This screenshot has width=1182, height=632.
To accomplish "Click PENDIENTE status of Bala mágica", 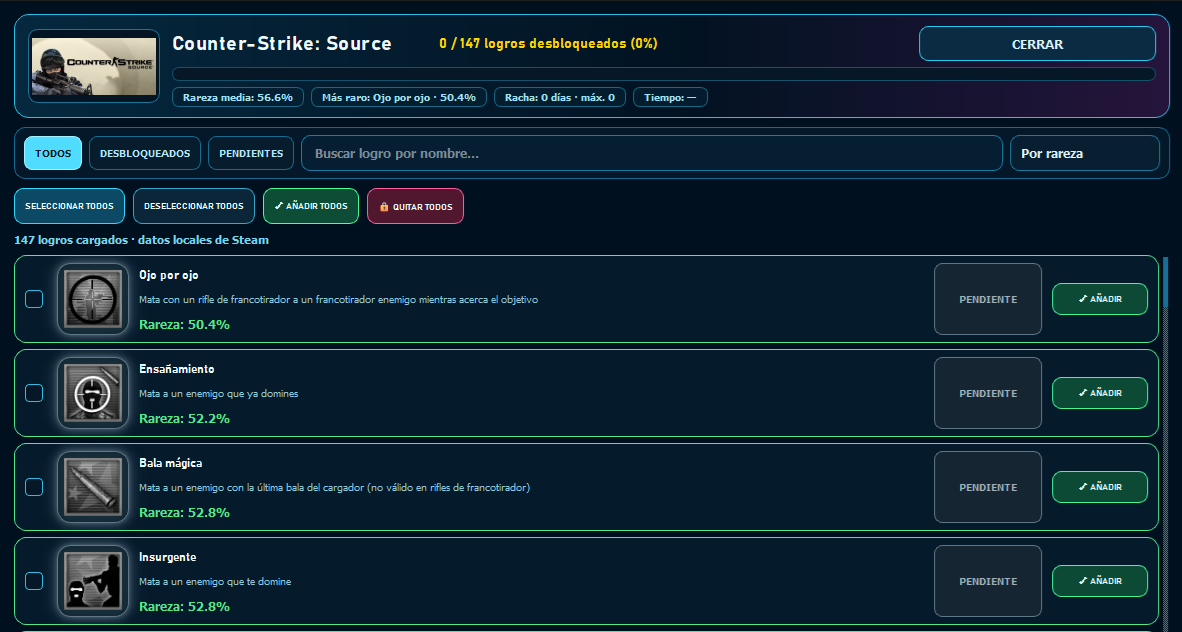I will click(988, 487).
